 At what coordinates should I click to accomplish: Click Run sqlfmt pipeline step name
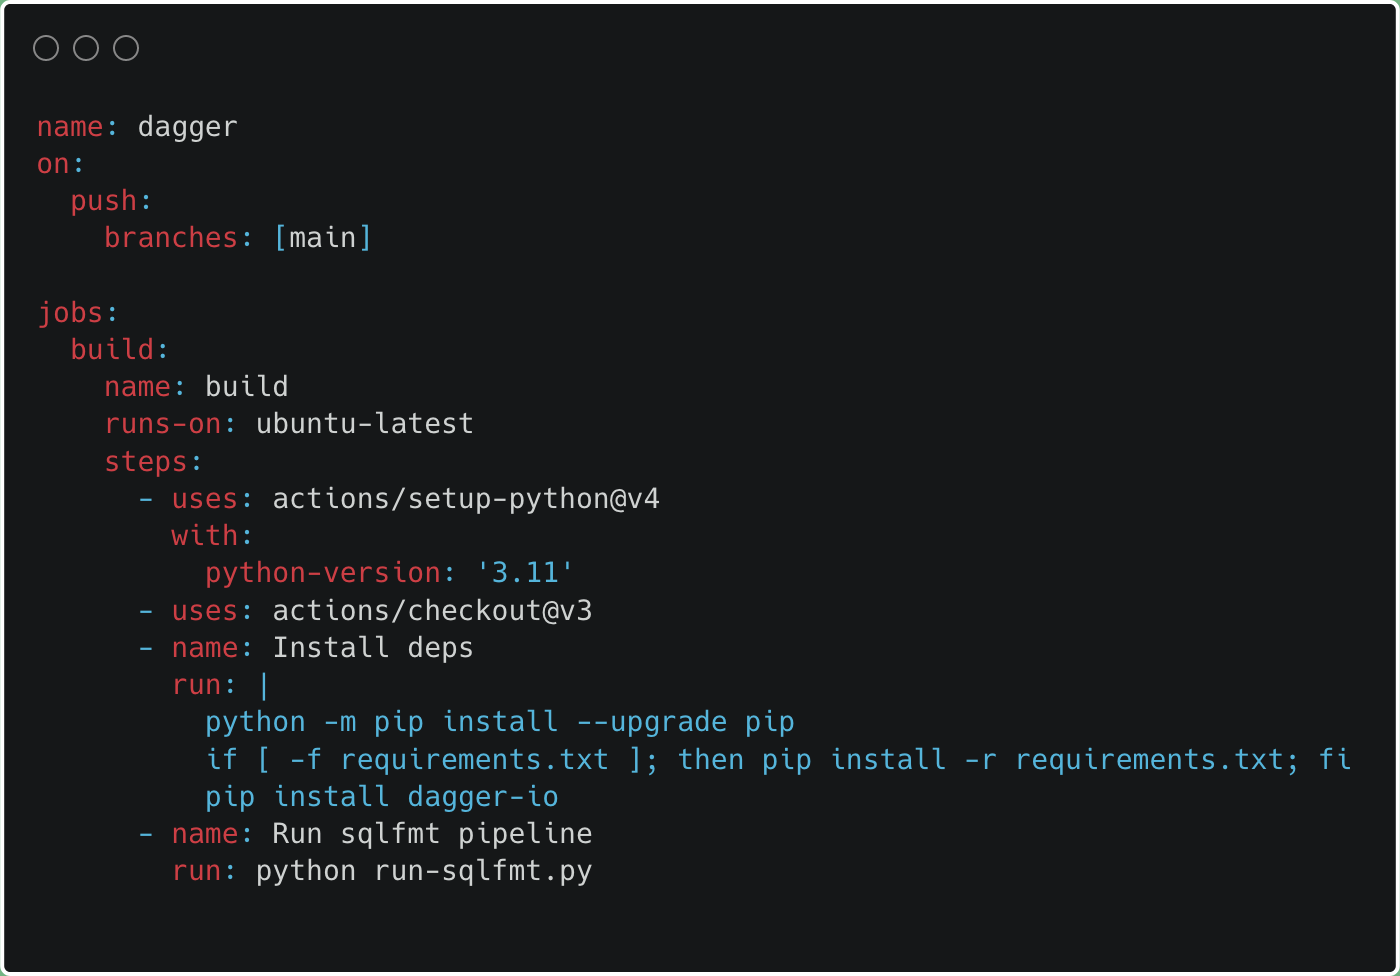pos(433,835)
